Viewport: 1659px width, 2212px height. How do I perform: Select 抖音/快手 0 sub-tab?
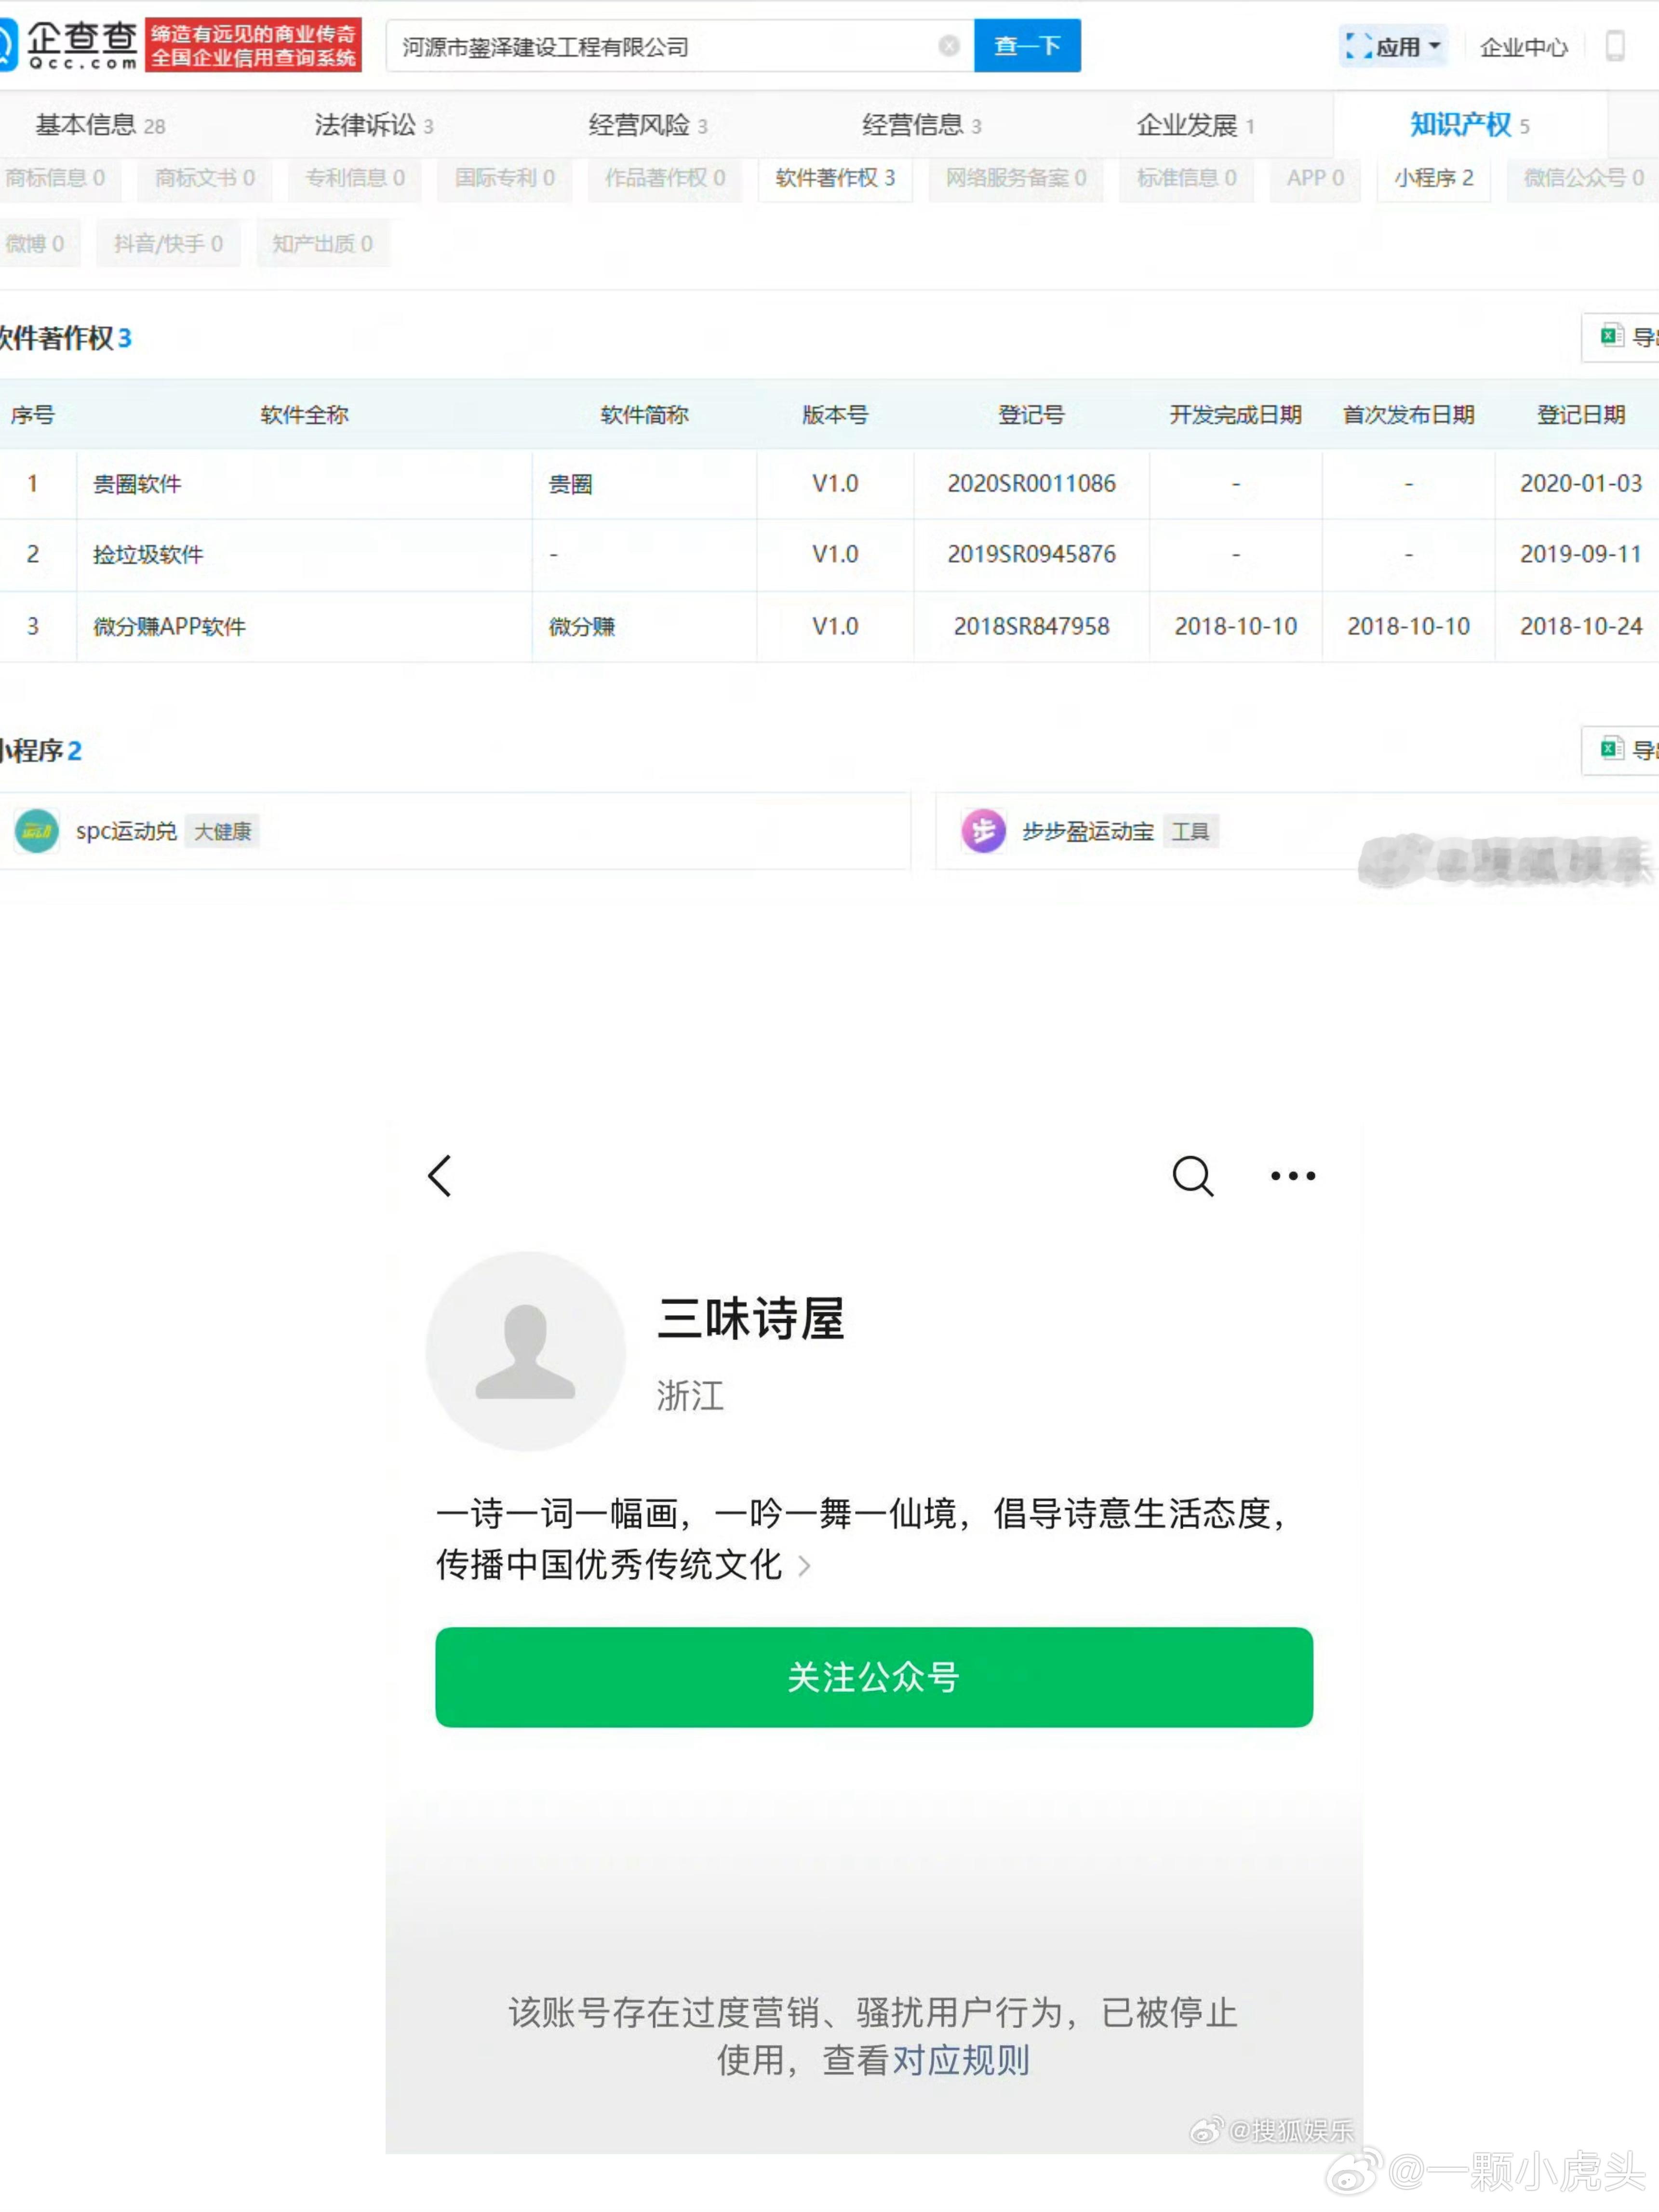[x=168, y=244]
